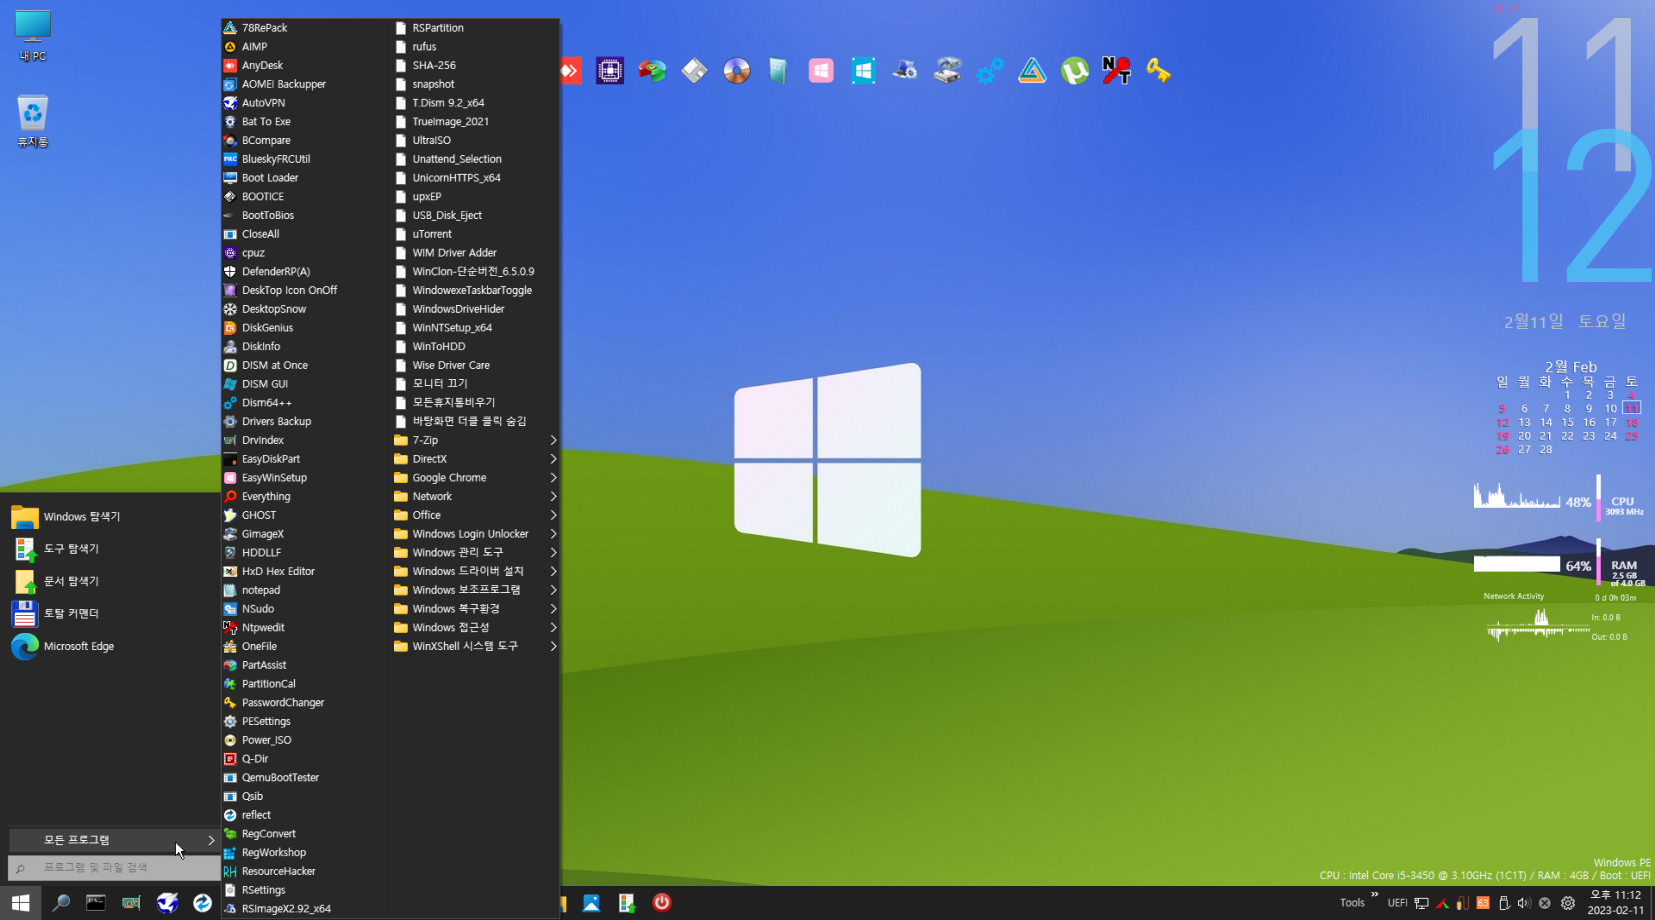The image size is (1655, 920).
Task: Launch rufus from the programs list
Action: [476, 47]
